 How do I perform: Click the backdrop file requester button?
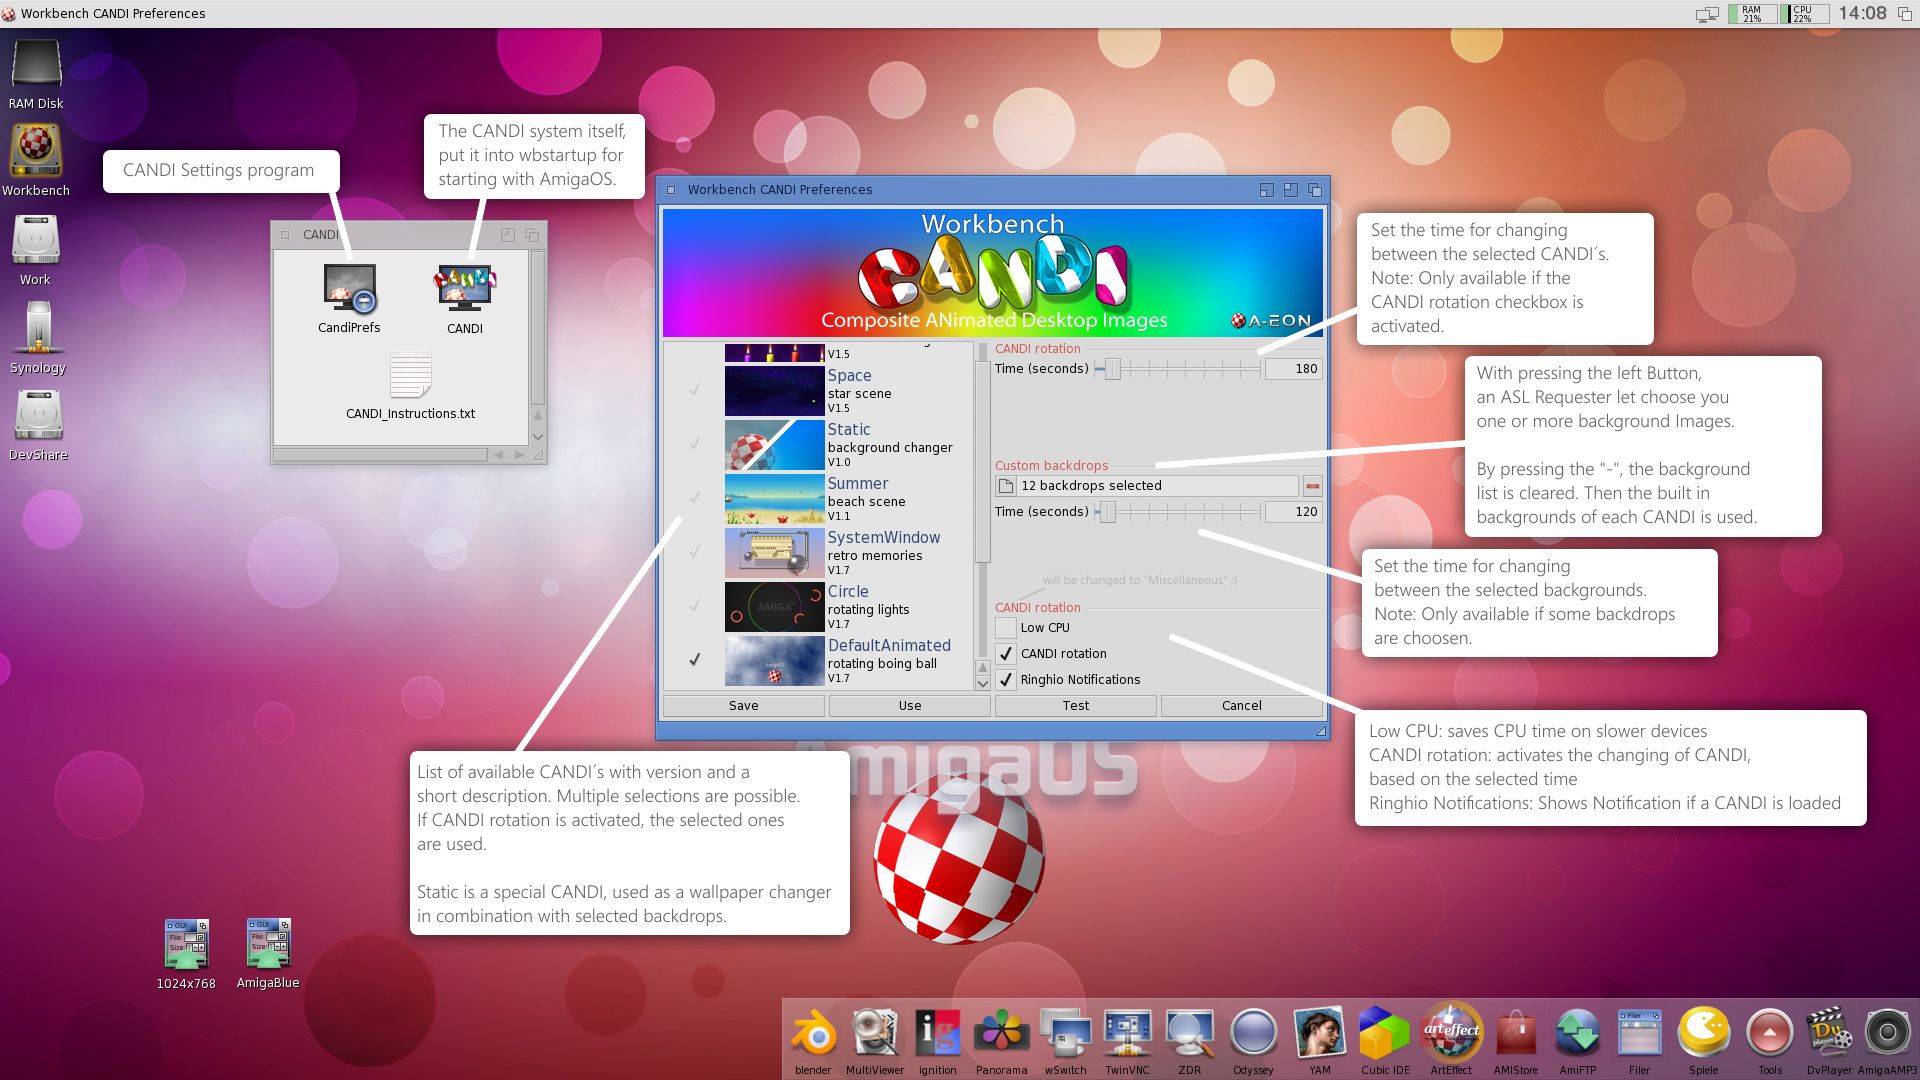pyautogui.click(x=1006, y=486)
